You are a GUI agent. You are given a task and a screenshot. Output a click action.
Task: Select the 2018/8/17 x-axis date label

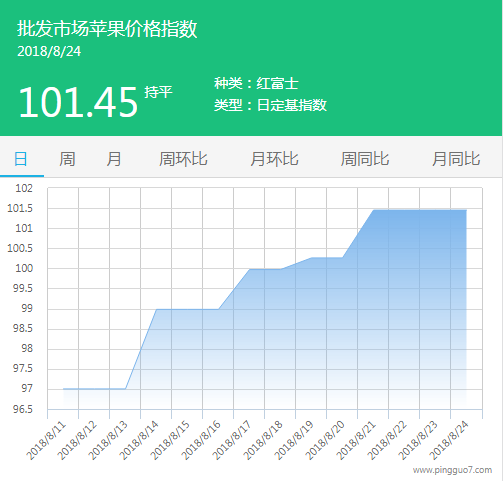pyautogui.click(x=232, y=440)
